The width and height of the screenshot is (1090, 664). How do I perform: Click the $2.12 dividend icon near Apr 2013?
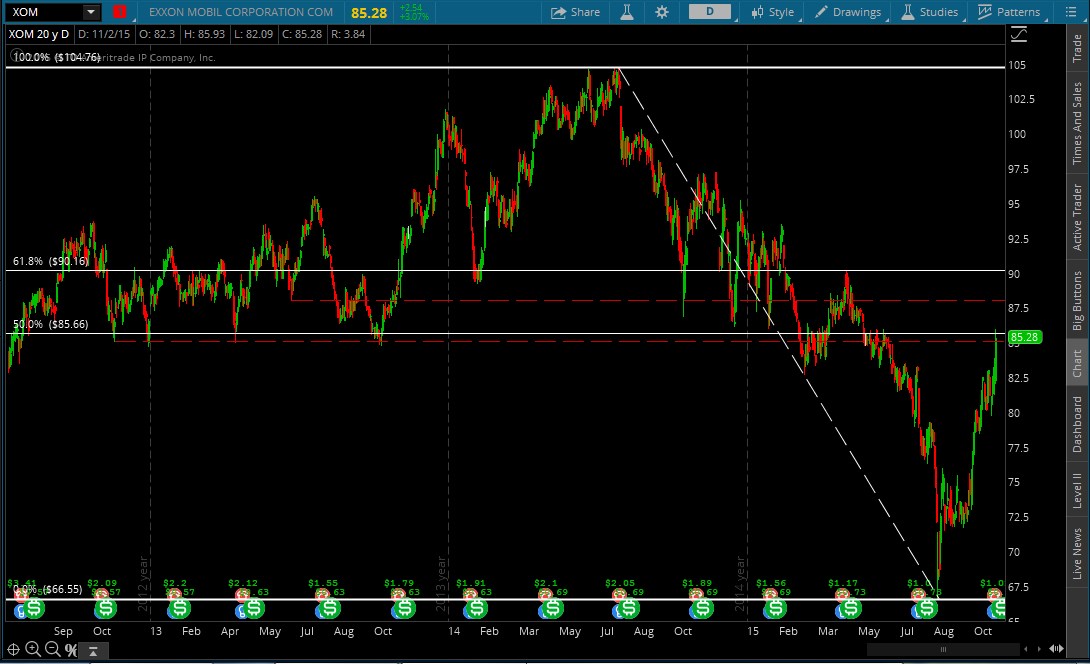point(254,608)
